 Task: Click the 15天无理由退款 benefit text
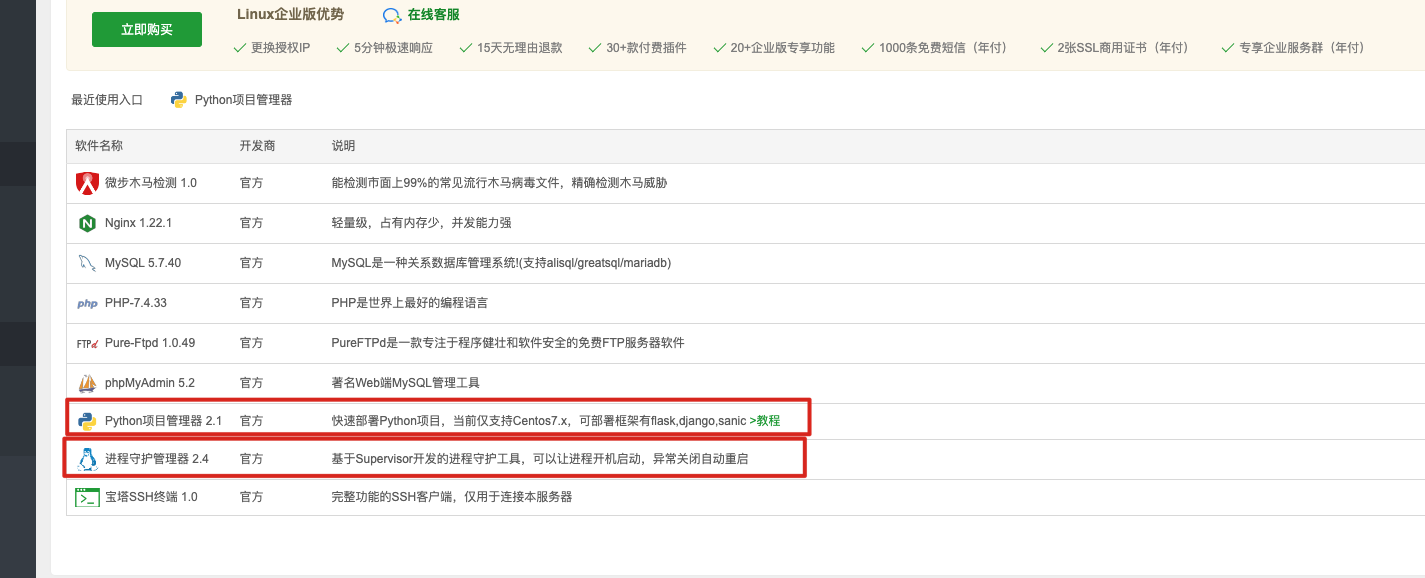[x=519, y=48]
